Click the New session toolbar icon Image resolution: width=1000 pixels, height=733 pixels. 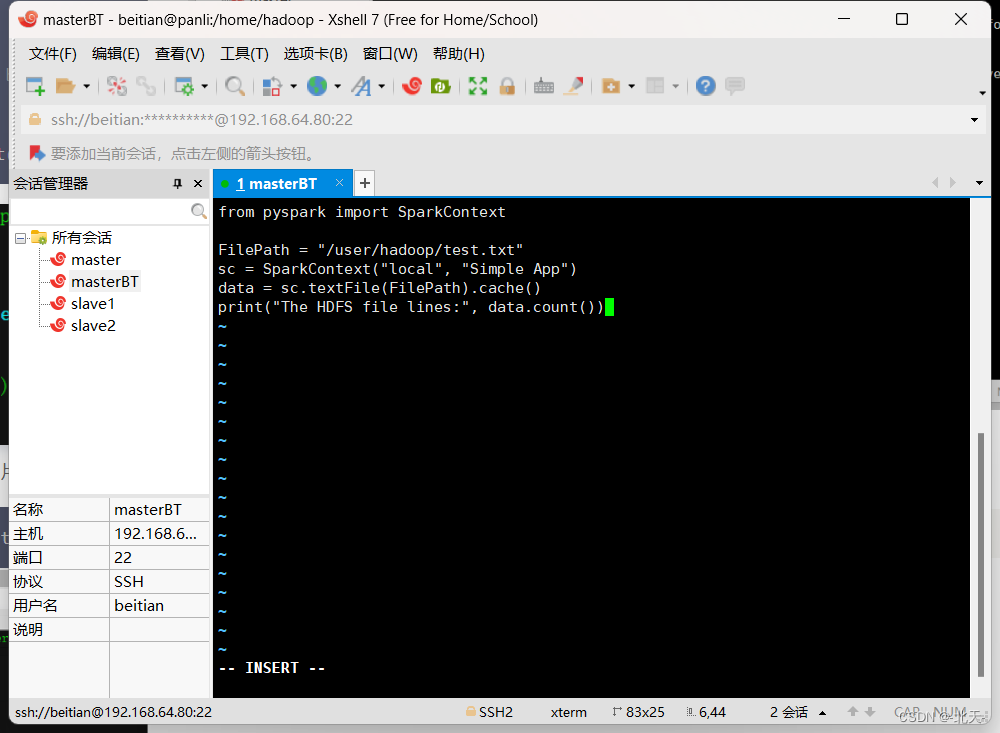click(34, 85)
